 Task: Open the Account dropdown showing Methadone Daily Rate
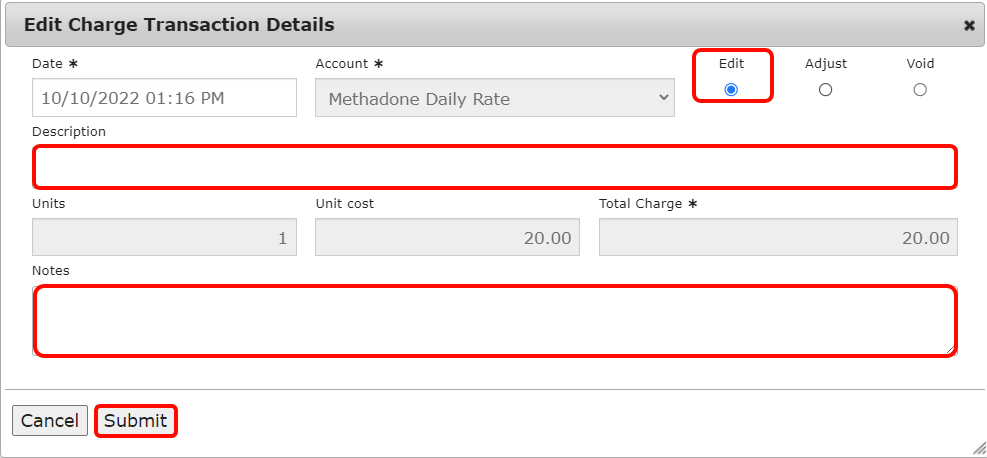pos(495,98)
